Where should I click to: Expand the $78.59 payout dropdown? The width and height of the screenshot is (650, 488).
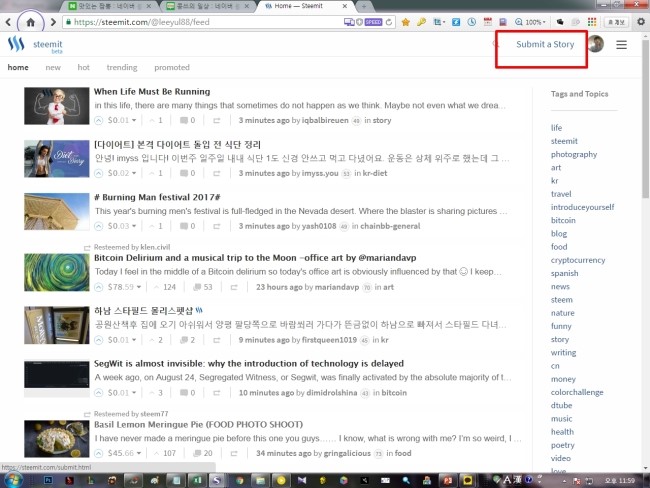(138, 287)
